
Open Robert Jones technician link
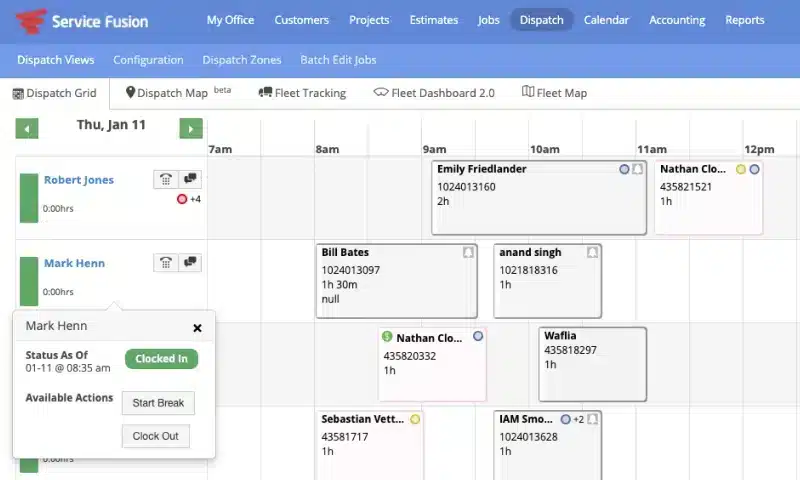coord(79,180)
